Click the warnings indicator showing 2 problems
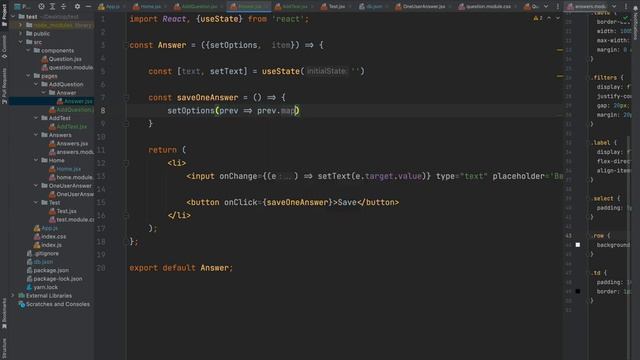This screenshot has height=360, width=640. coord(538,18)
